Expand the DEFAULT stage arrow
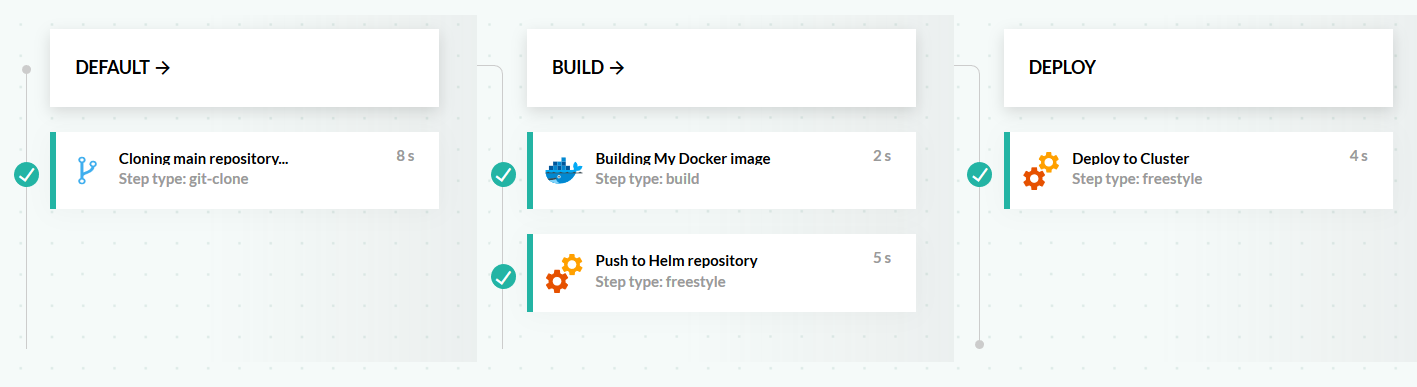Viewport: 1417px width, 387px height. [x=163, y=68]
